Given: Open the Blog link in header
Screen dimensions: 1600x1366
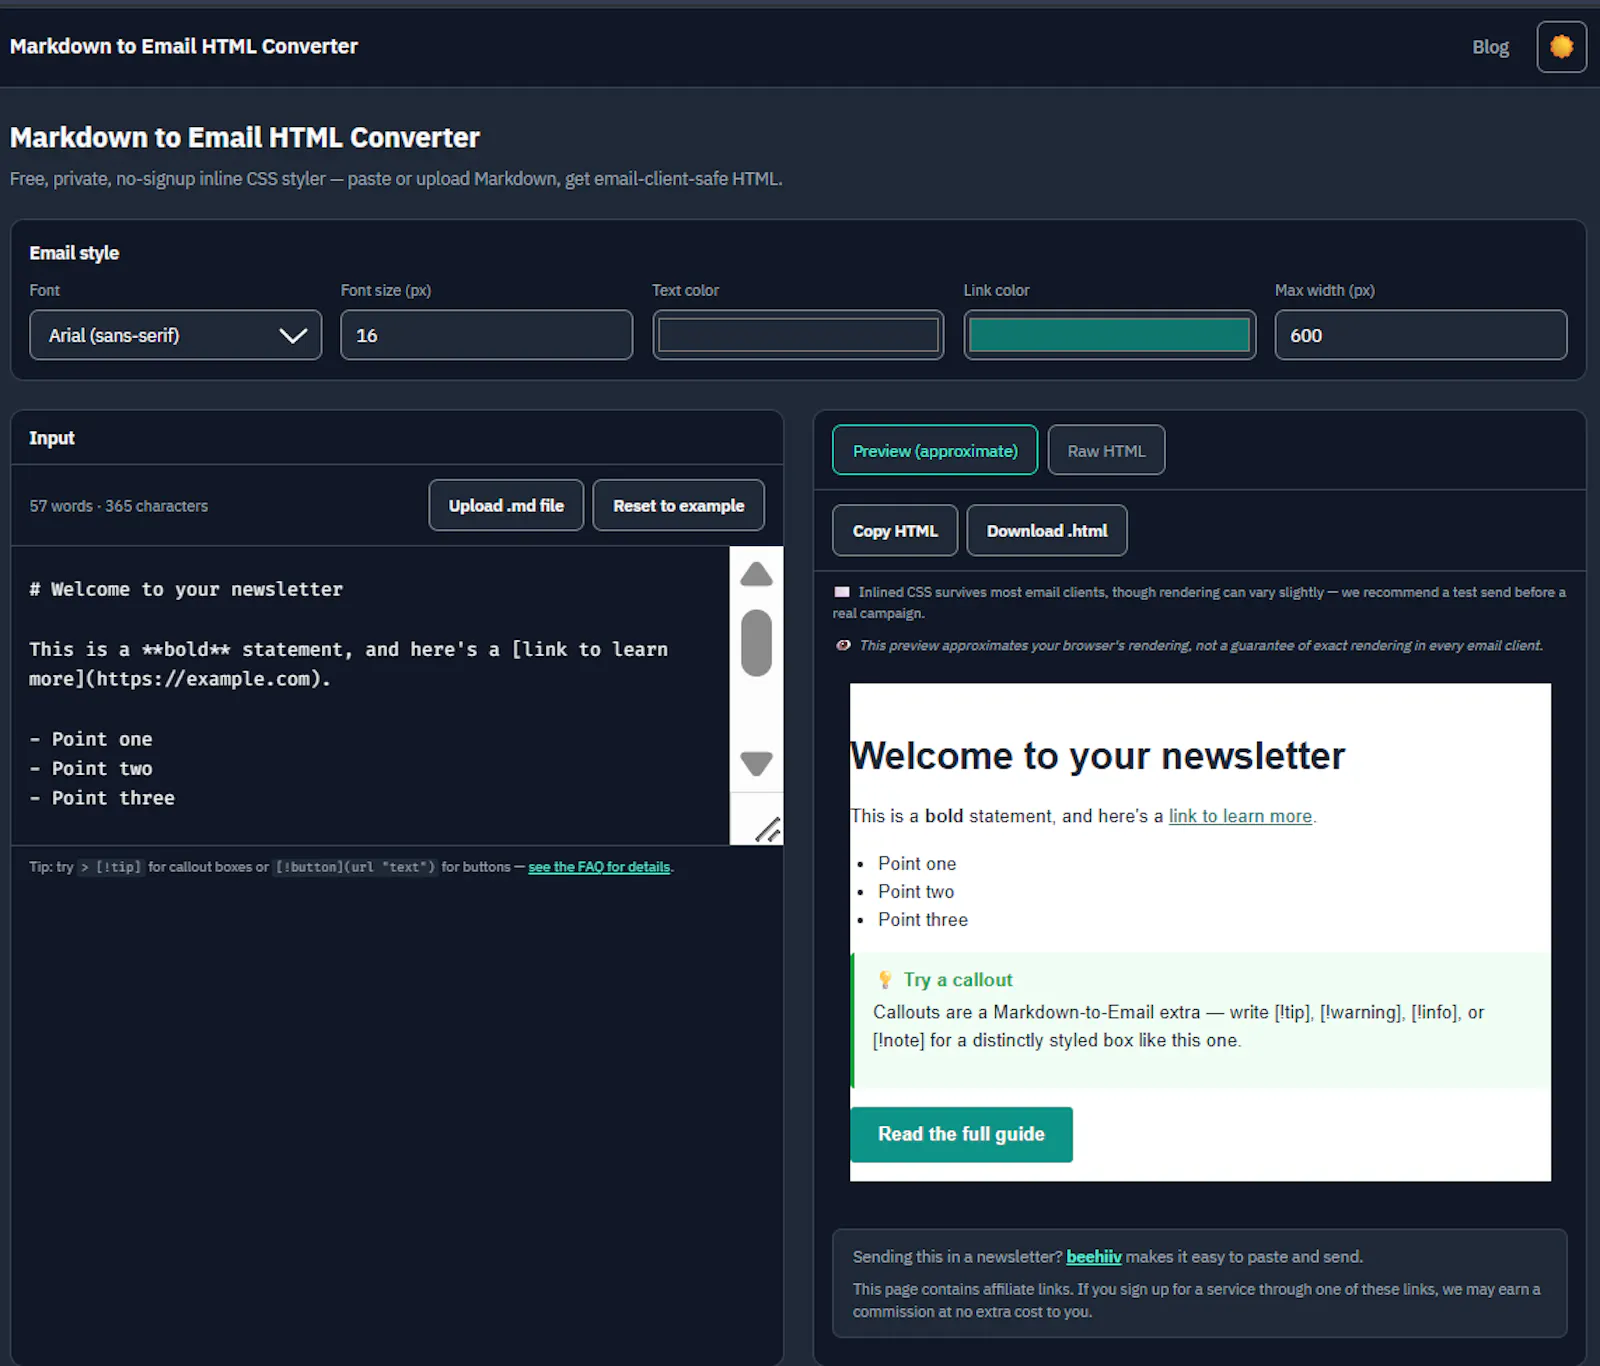Looking at the screenshot, I should (1490, 47).
